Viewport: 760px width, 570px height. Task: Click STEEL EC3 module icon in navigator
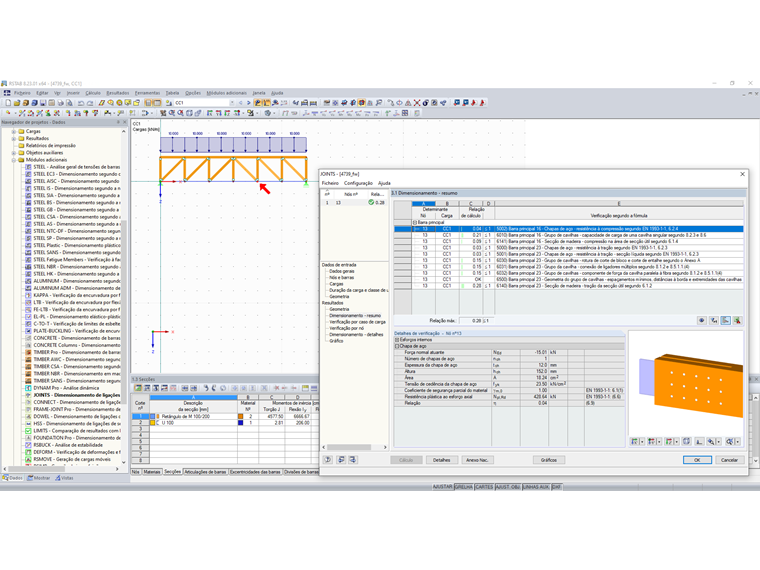coord(29,174)
